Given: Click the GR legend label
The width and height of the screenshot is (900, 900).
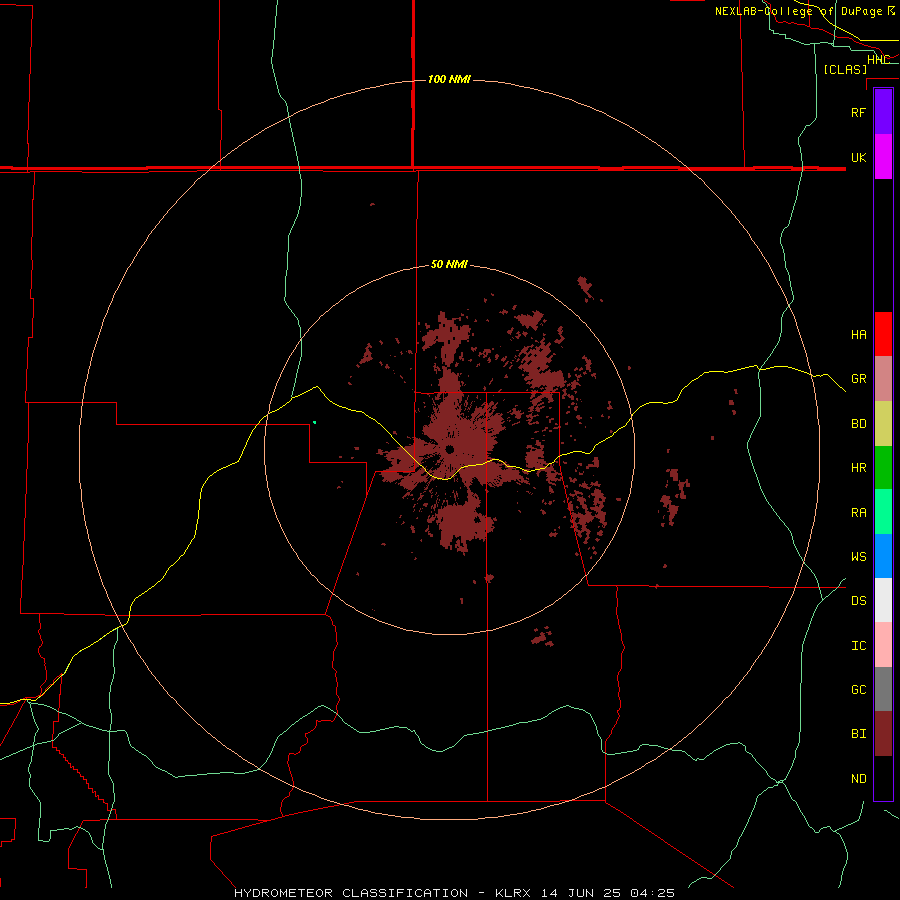Looking at the screenshot, I should pyautogui.click(x=858, y=379).
